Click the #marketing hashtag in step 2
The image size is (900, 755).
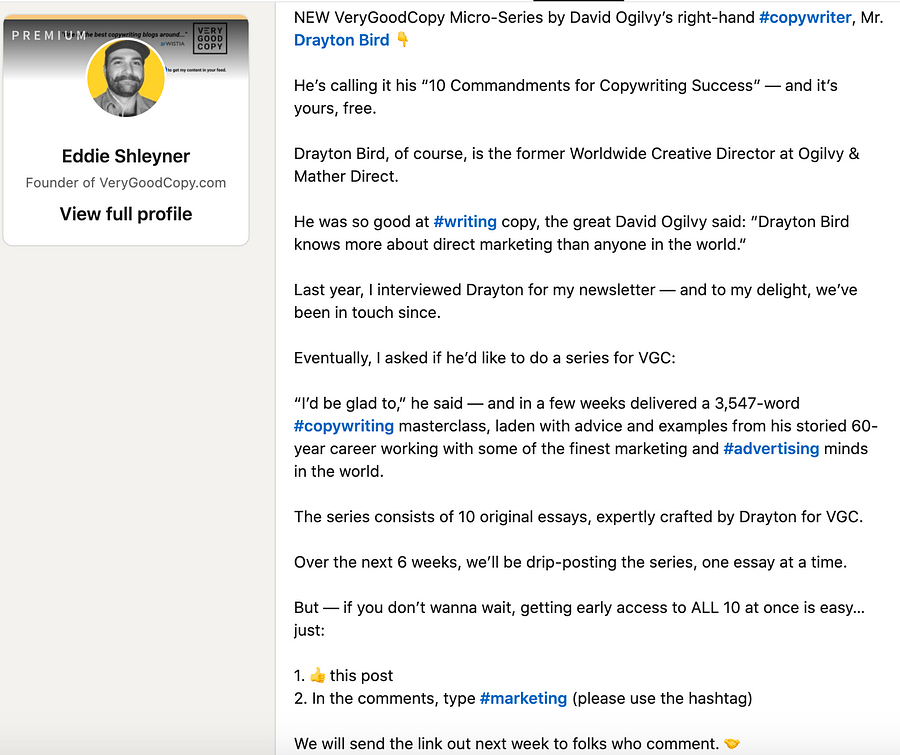(x=523, y=698)
